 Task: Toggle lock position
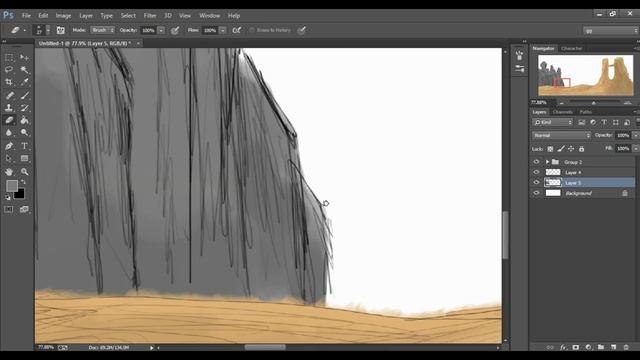coord(571,149)
